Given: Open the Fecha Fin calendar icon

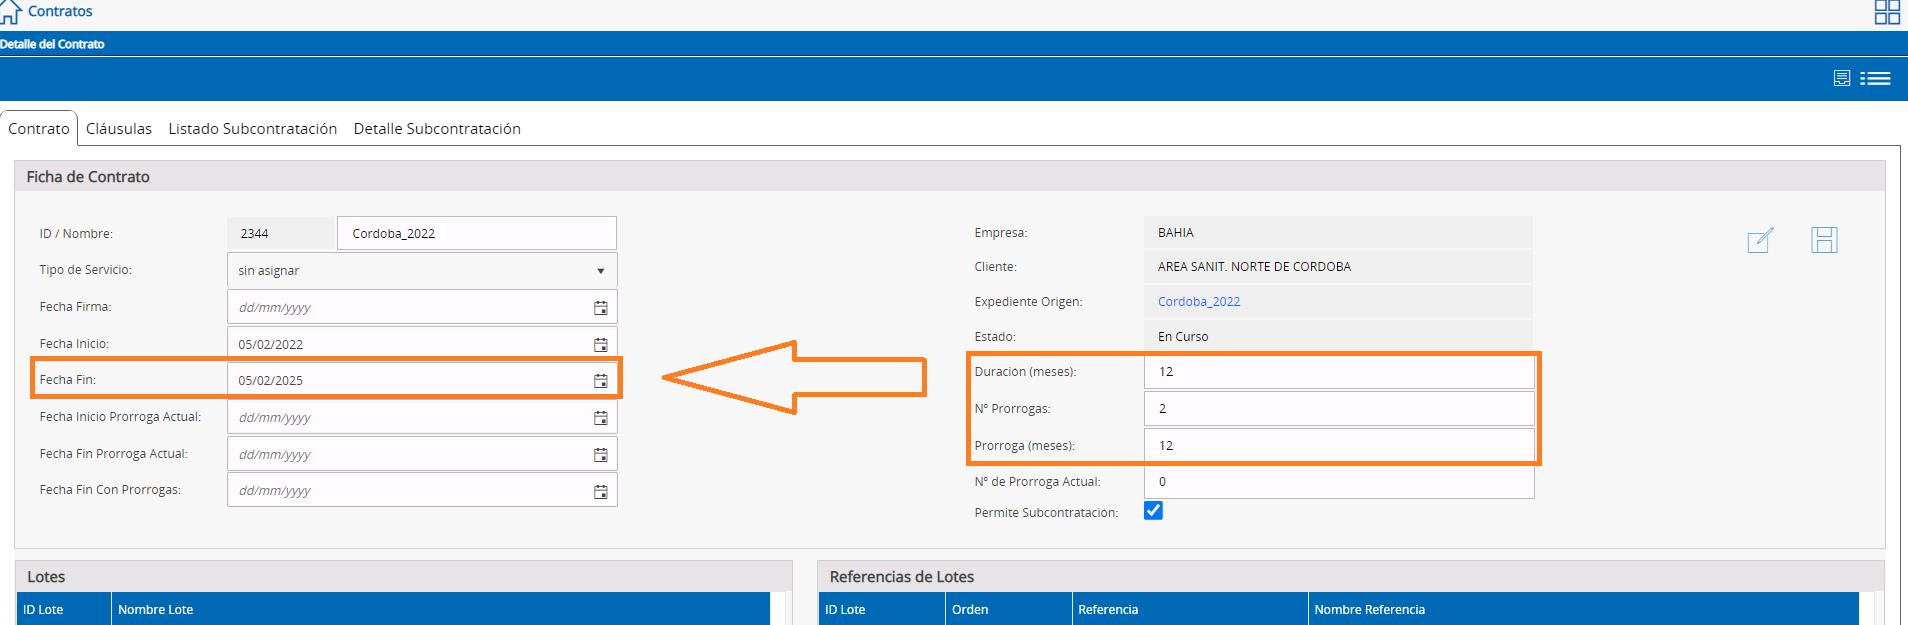Looking at the screenshot, I should 601,380.
